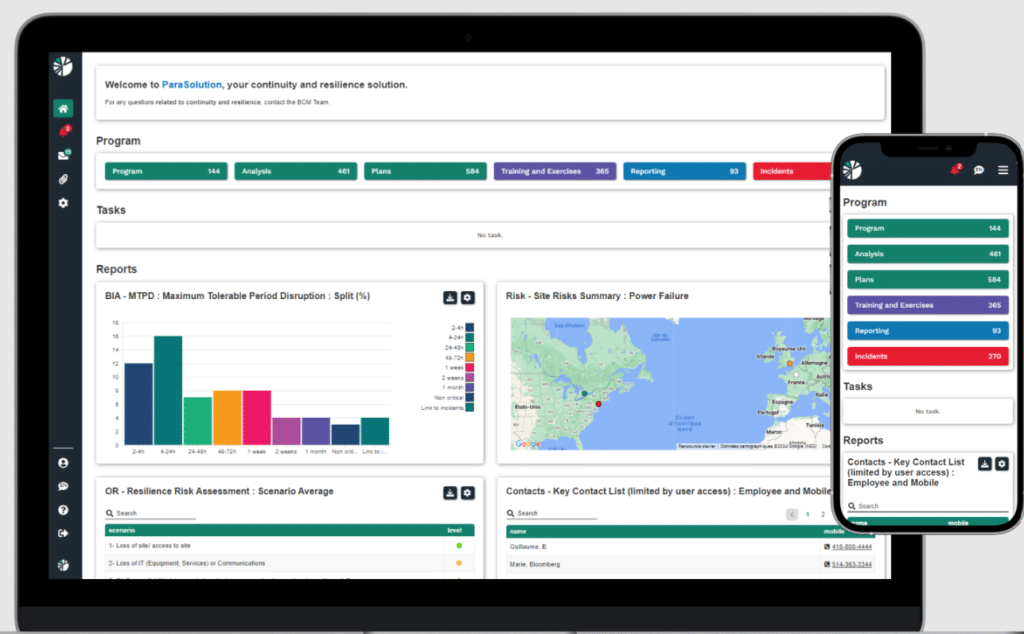Open the attachments paperclip icon in sidebar
The height and width of the screenshot is (634, 1024).
[62, 178]
